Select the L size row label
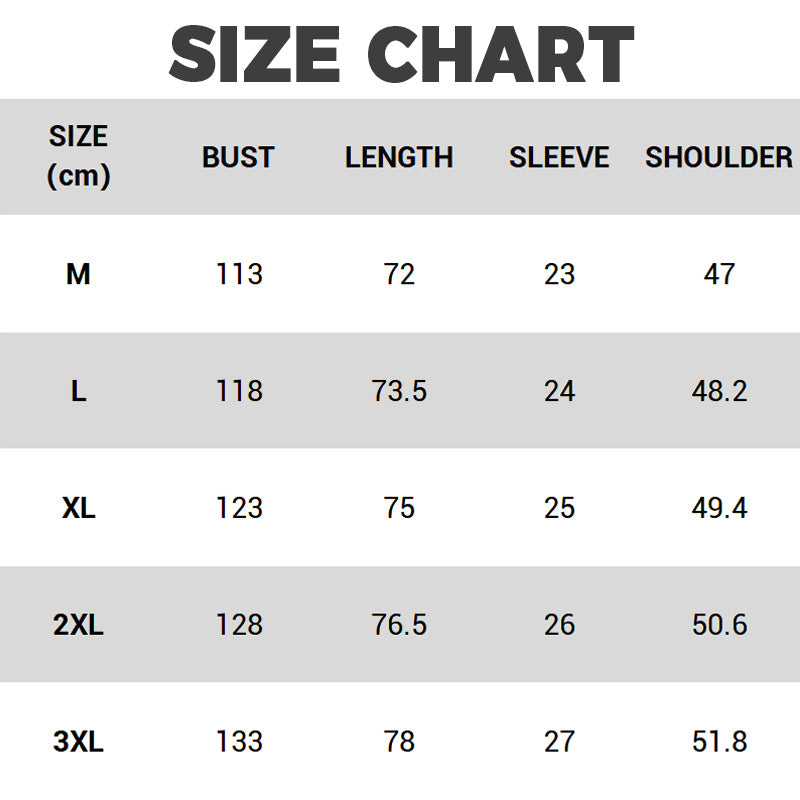Viewport: 800px width, 800px height. coord(78,391)
